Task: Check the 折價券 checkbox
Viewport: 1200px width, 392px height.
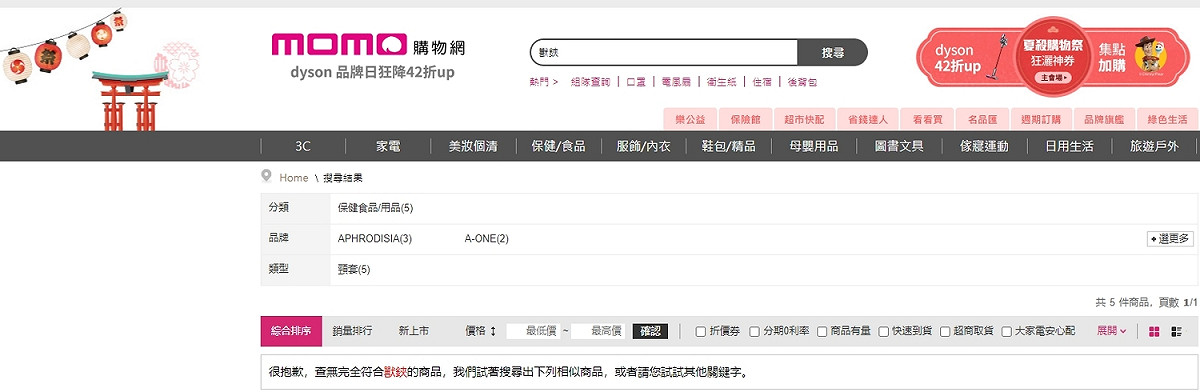Action: [x=700, y=331]
